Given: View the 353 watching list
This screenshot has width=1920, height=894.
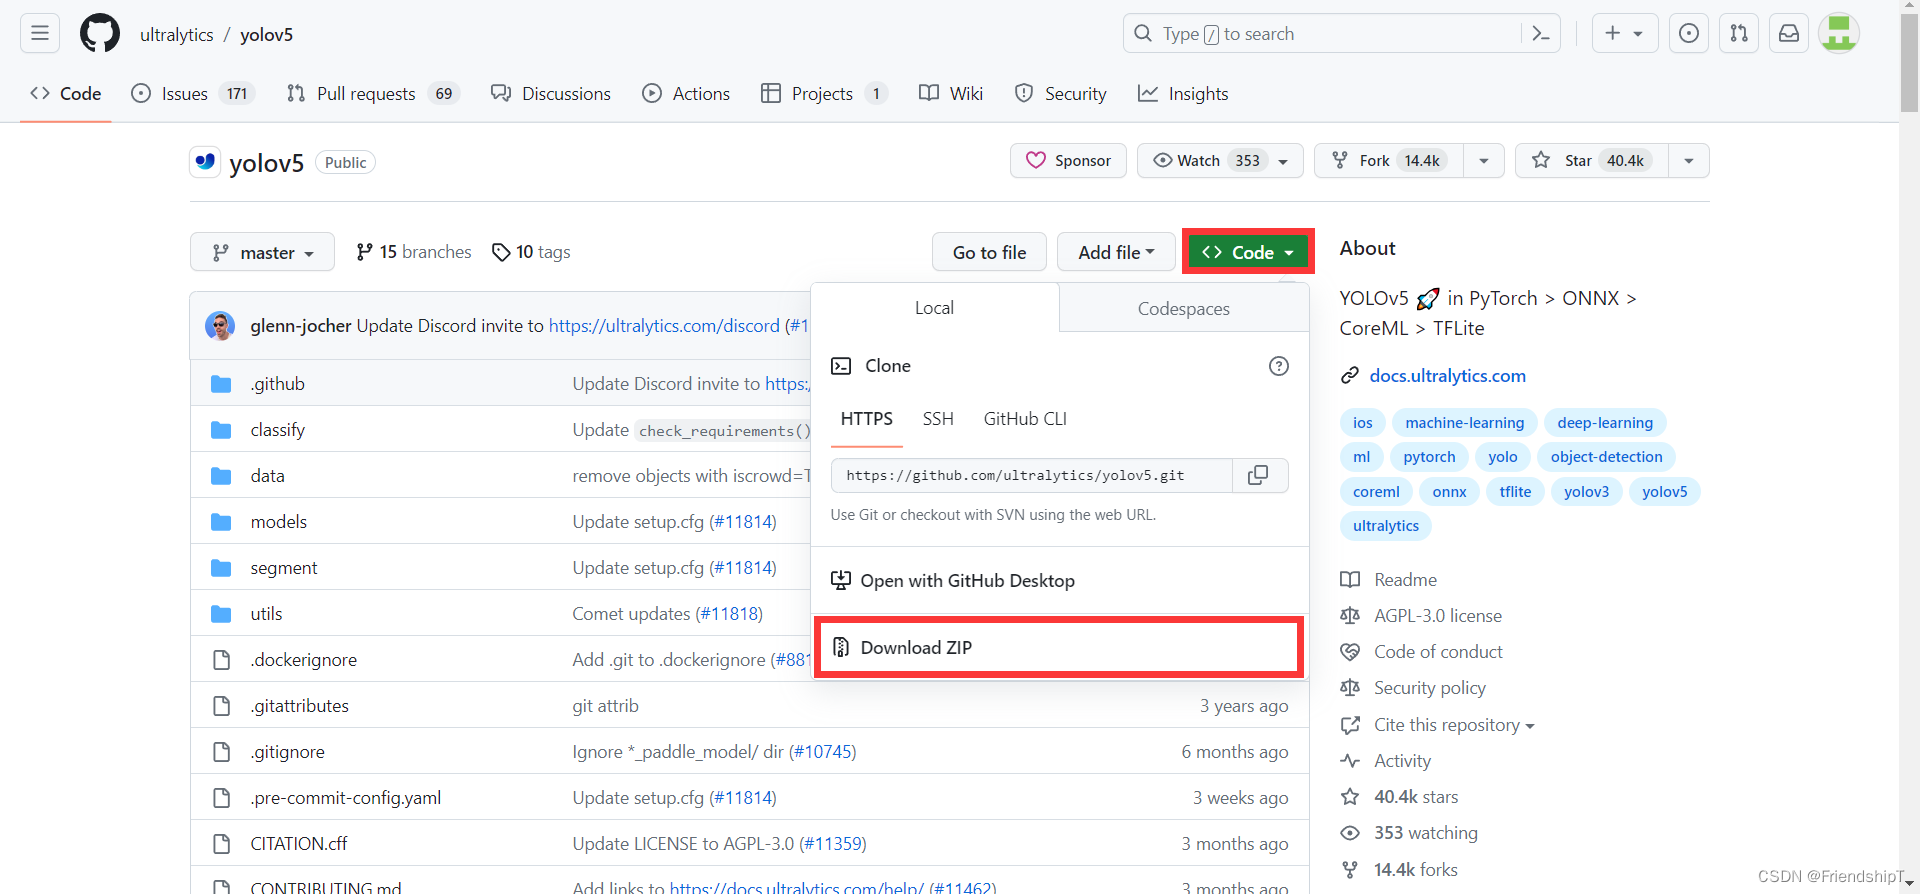Looking at the screenshot, I should pyautogui.click(x=1409, y=833).
